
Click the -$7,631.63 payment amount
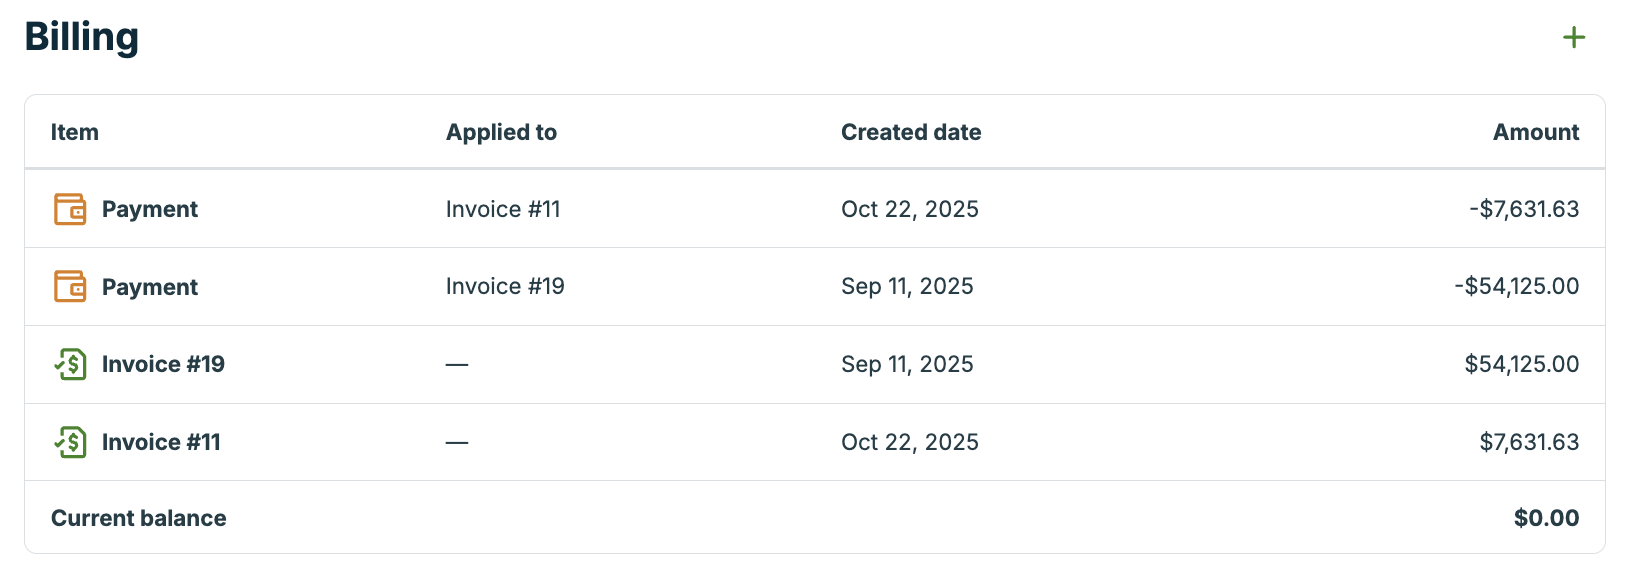pos(1524,209)
